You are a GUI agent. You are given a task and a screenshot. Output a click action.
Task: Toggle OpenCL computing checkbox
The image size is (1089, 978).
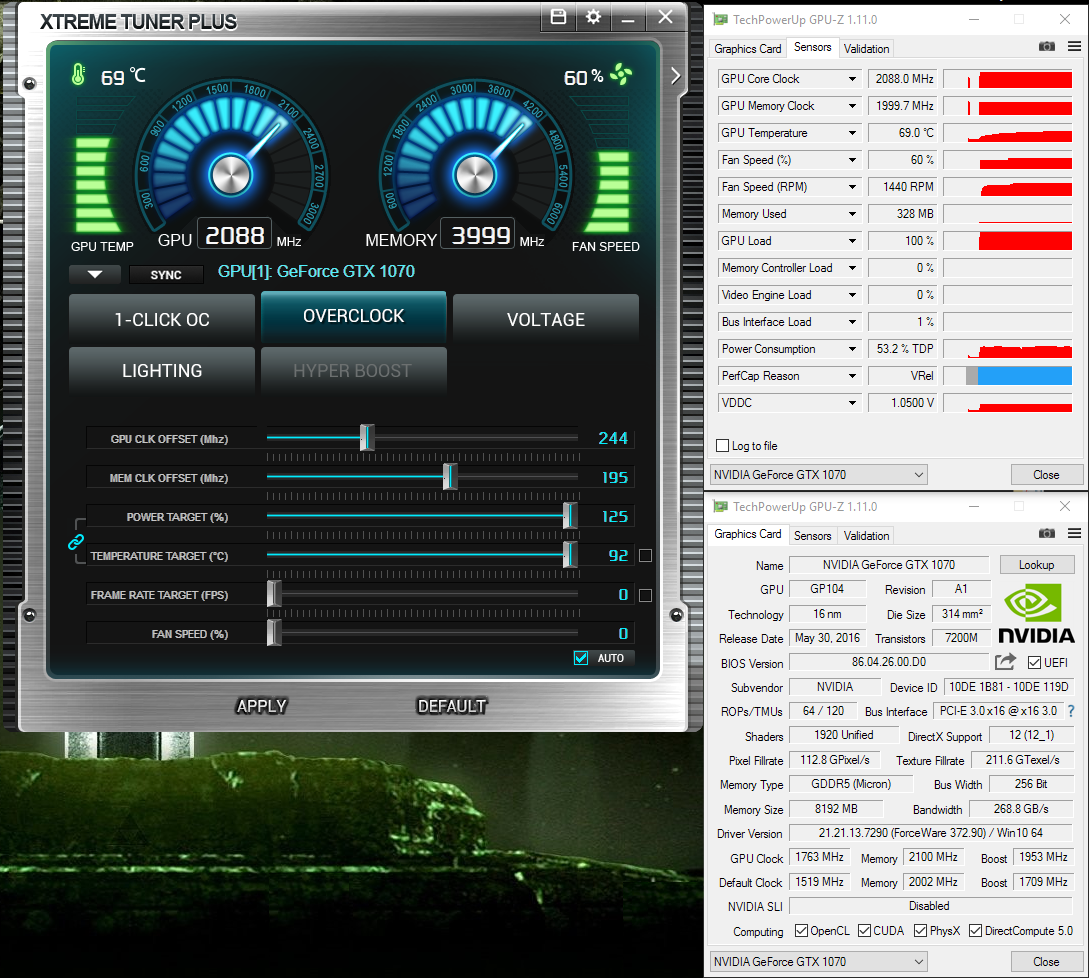[801, 931]
